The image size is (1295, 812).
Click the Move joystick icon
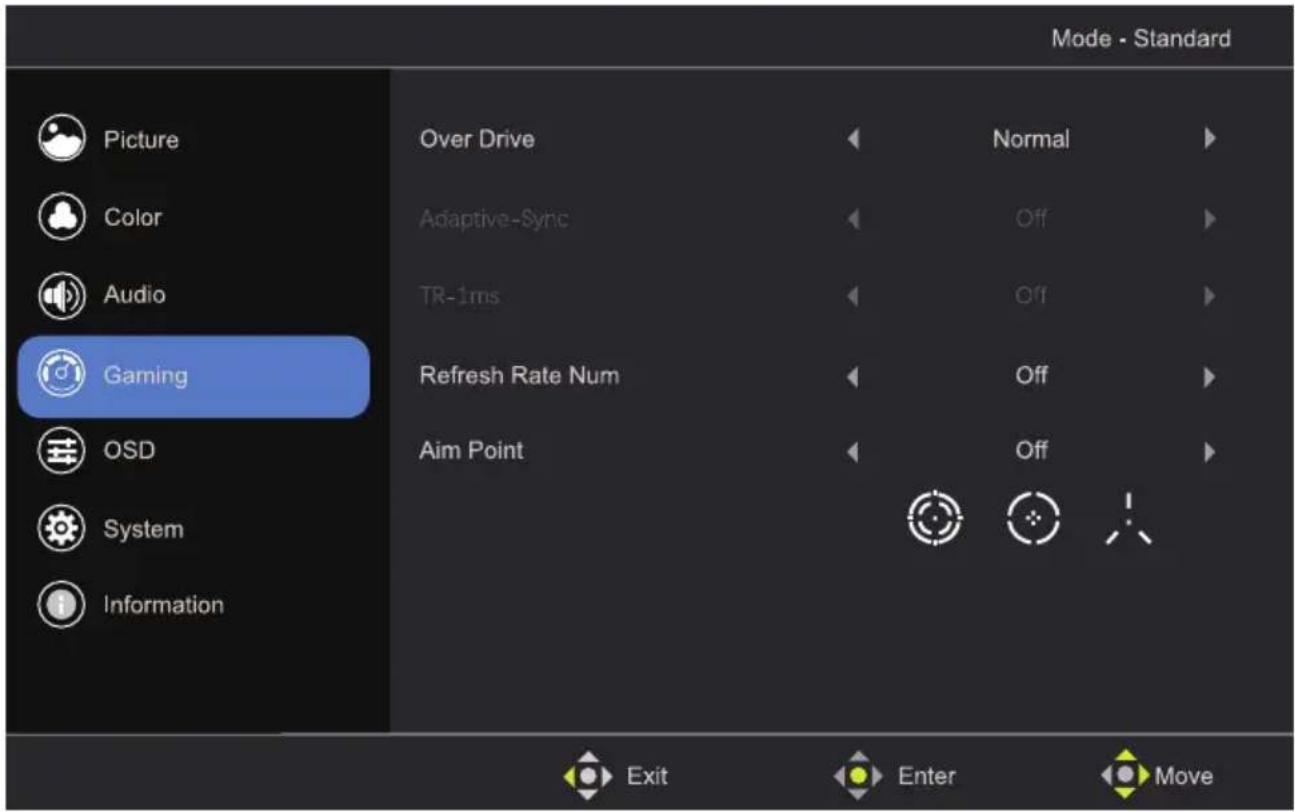[x=1126, y=775]
